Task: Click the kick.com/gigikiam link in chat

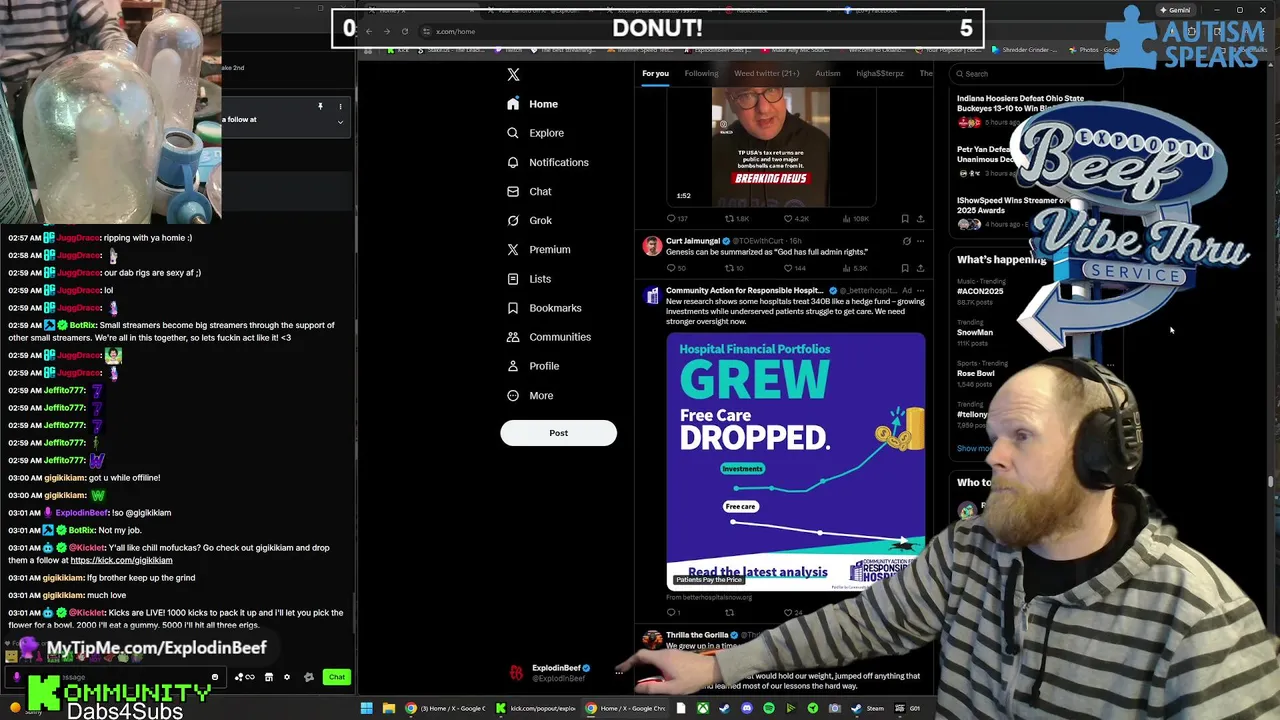Action: 121,560
